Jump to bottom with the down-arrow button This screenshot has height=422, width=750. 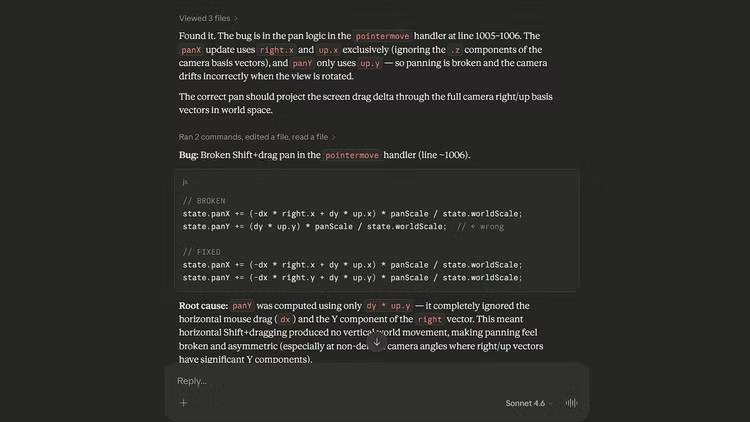[x=376, y=342]
